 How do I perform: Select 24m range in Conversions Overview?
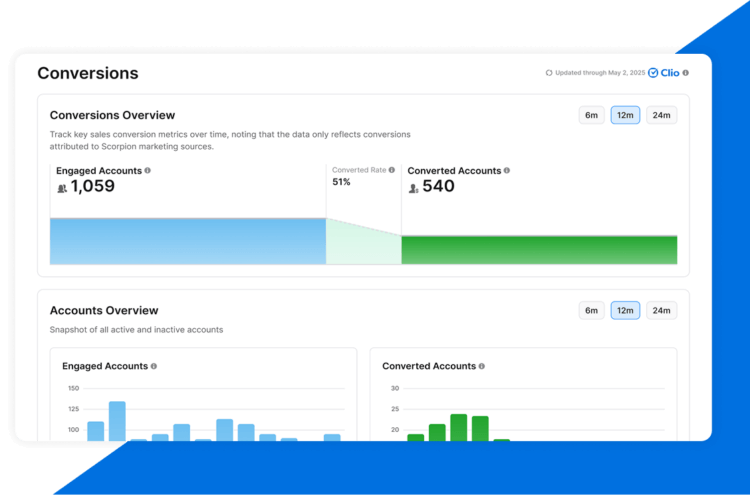(x=661, y=115)
